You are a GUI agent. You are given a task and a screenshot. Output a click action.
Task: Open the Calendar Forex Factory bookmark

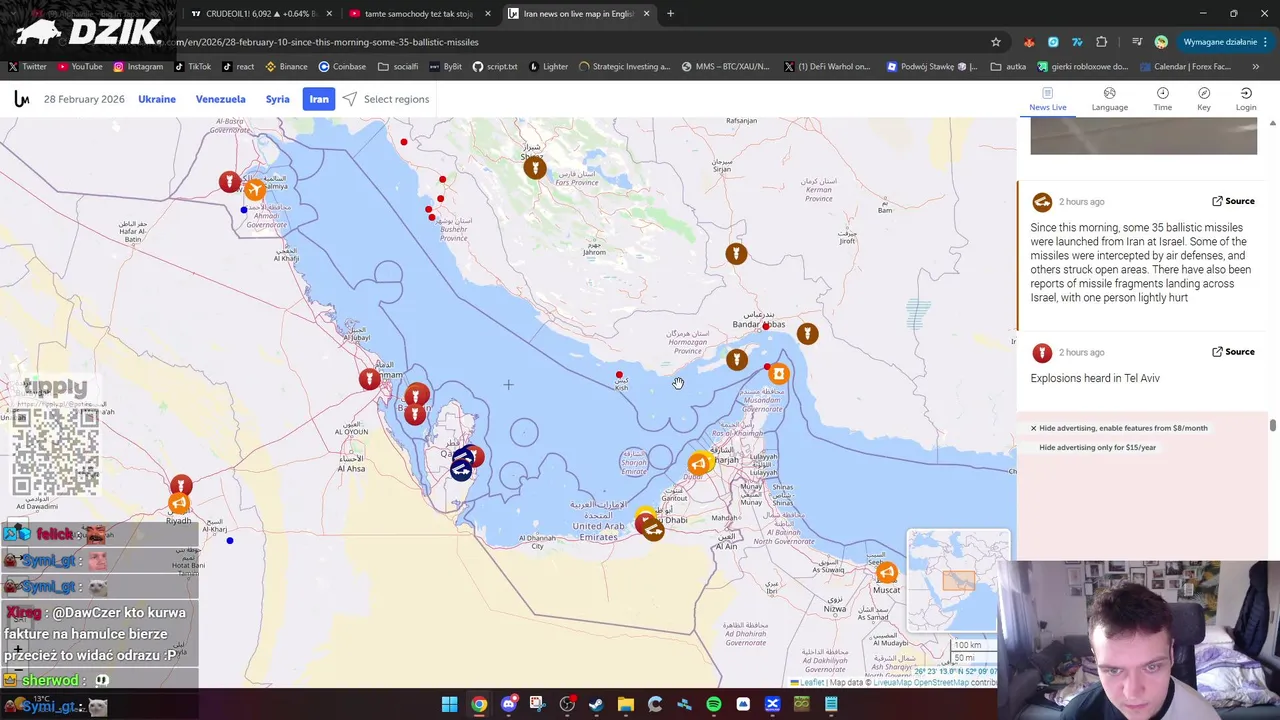point(1184,67)
